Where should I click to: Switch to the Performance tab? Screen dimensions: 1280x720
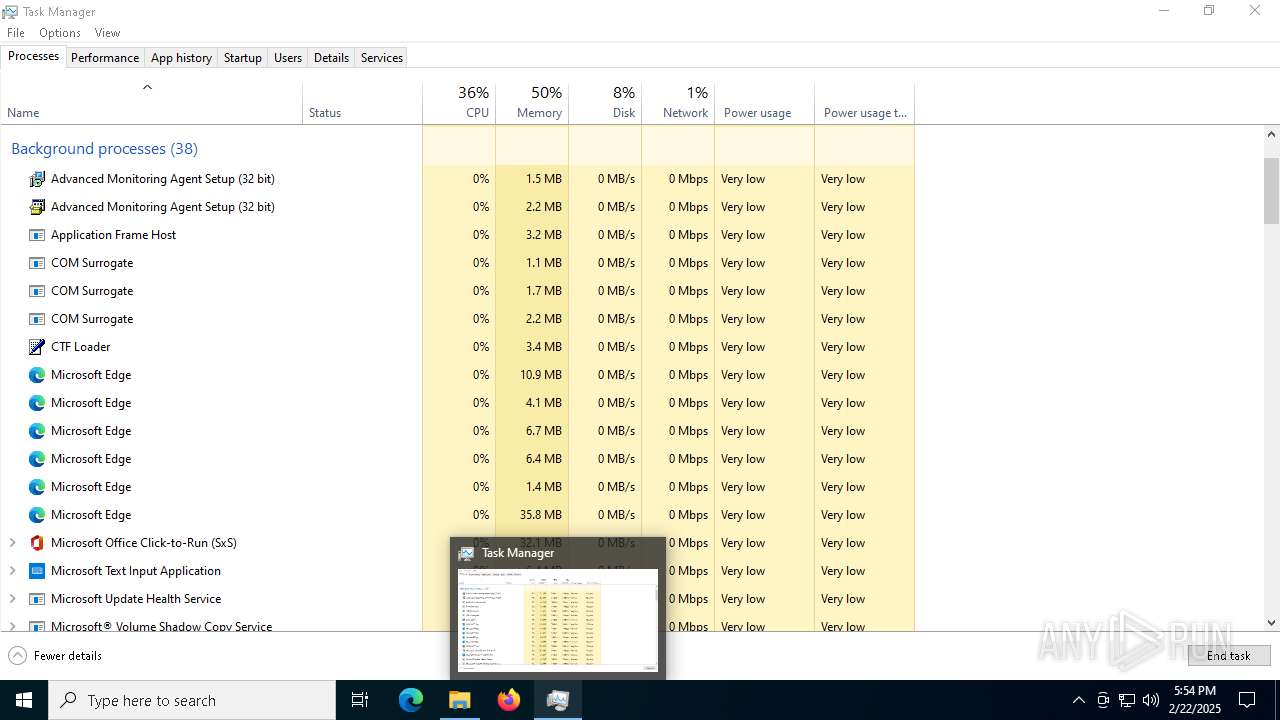[x=105, y=58]
